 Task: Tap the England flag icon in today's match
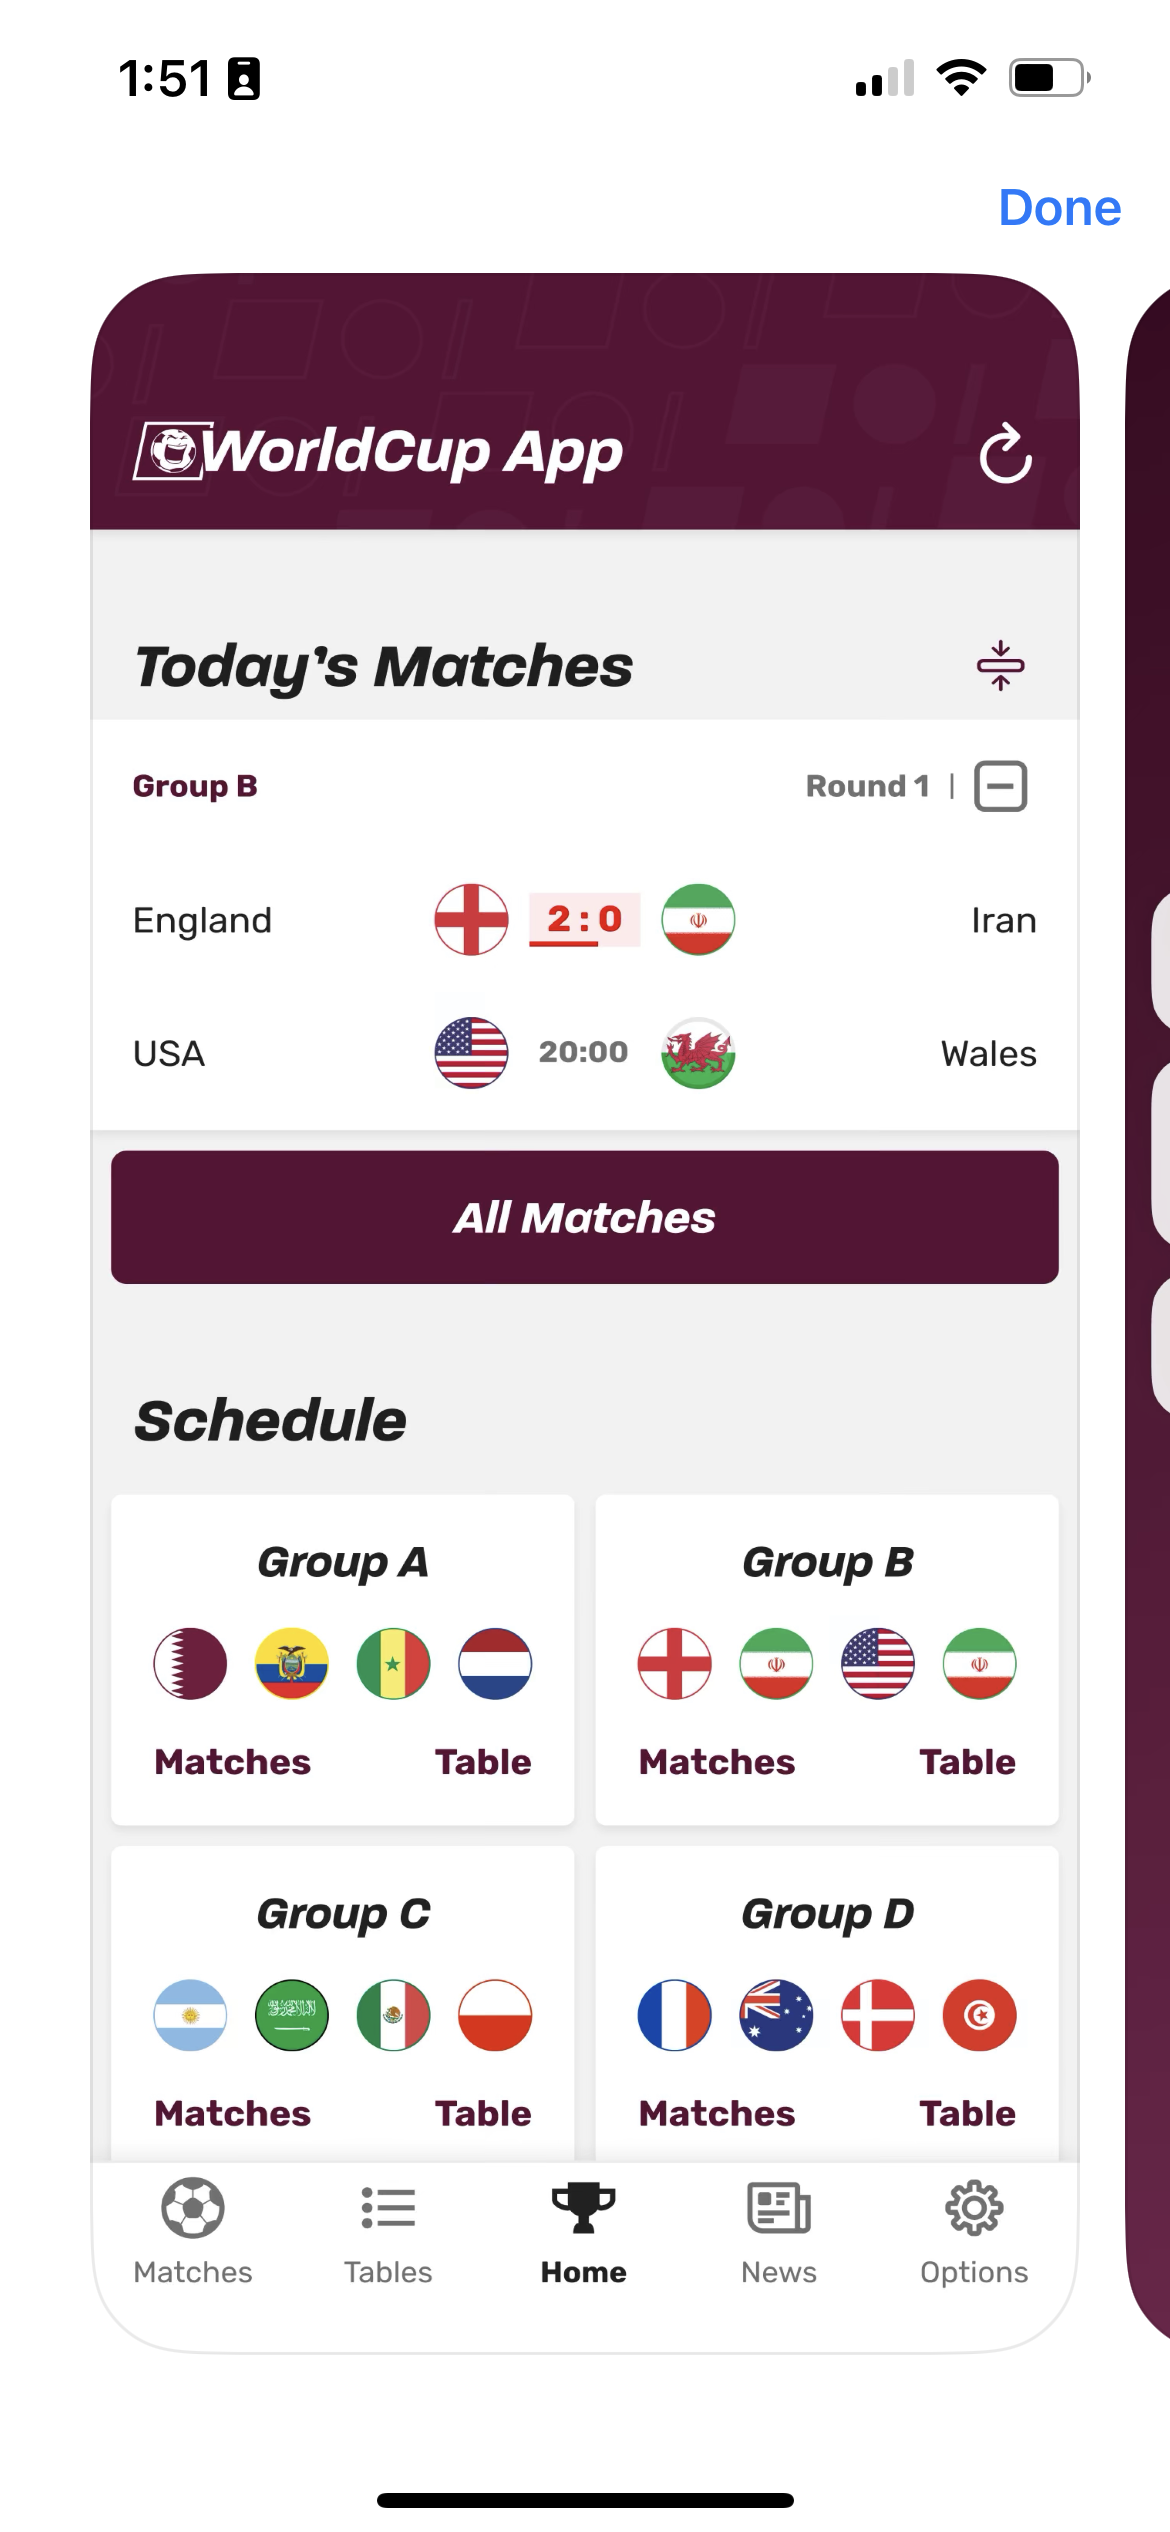pyautogui.click(x=471, y=920)
